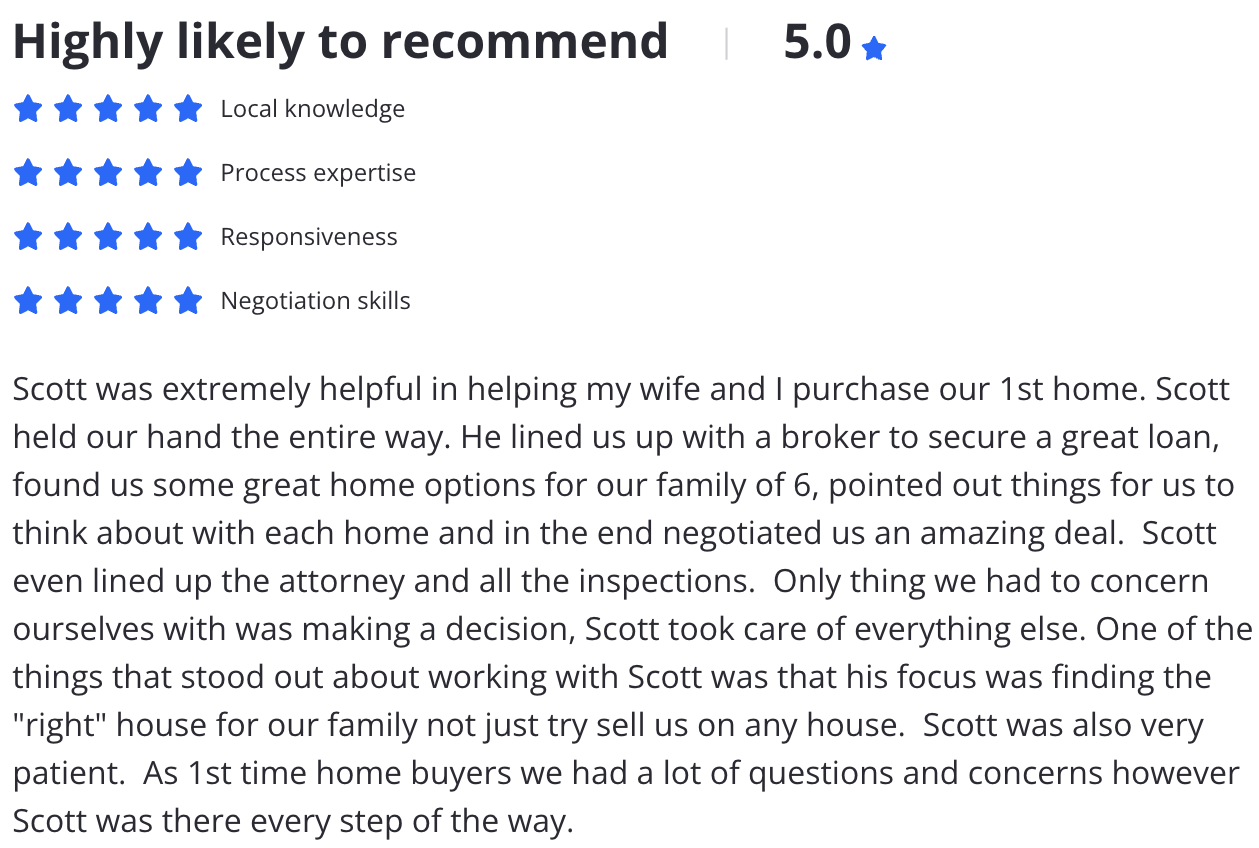Click the "Responsiveness" label
The height and width of the screenshot is (848, 1259).
(x=309, y=237)
